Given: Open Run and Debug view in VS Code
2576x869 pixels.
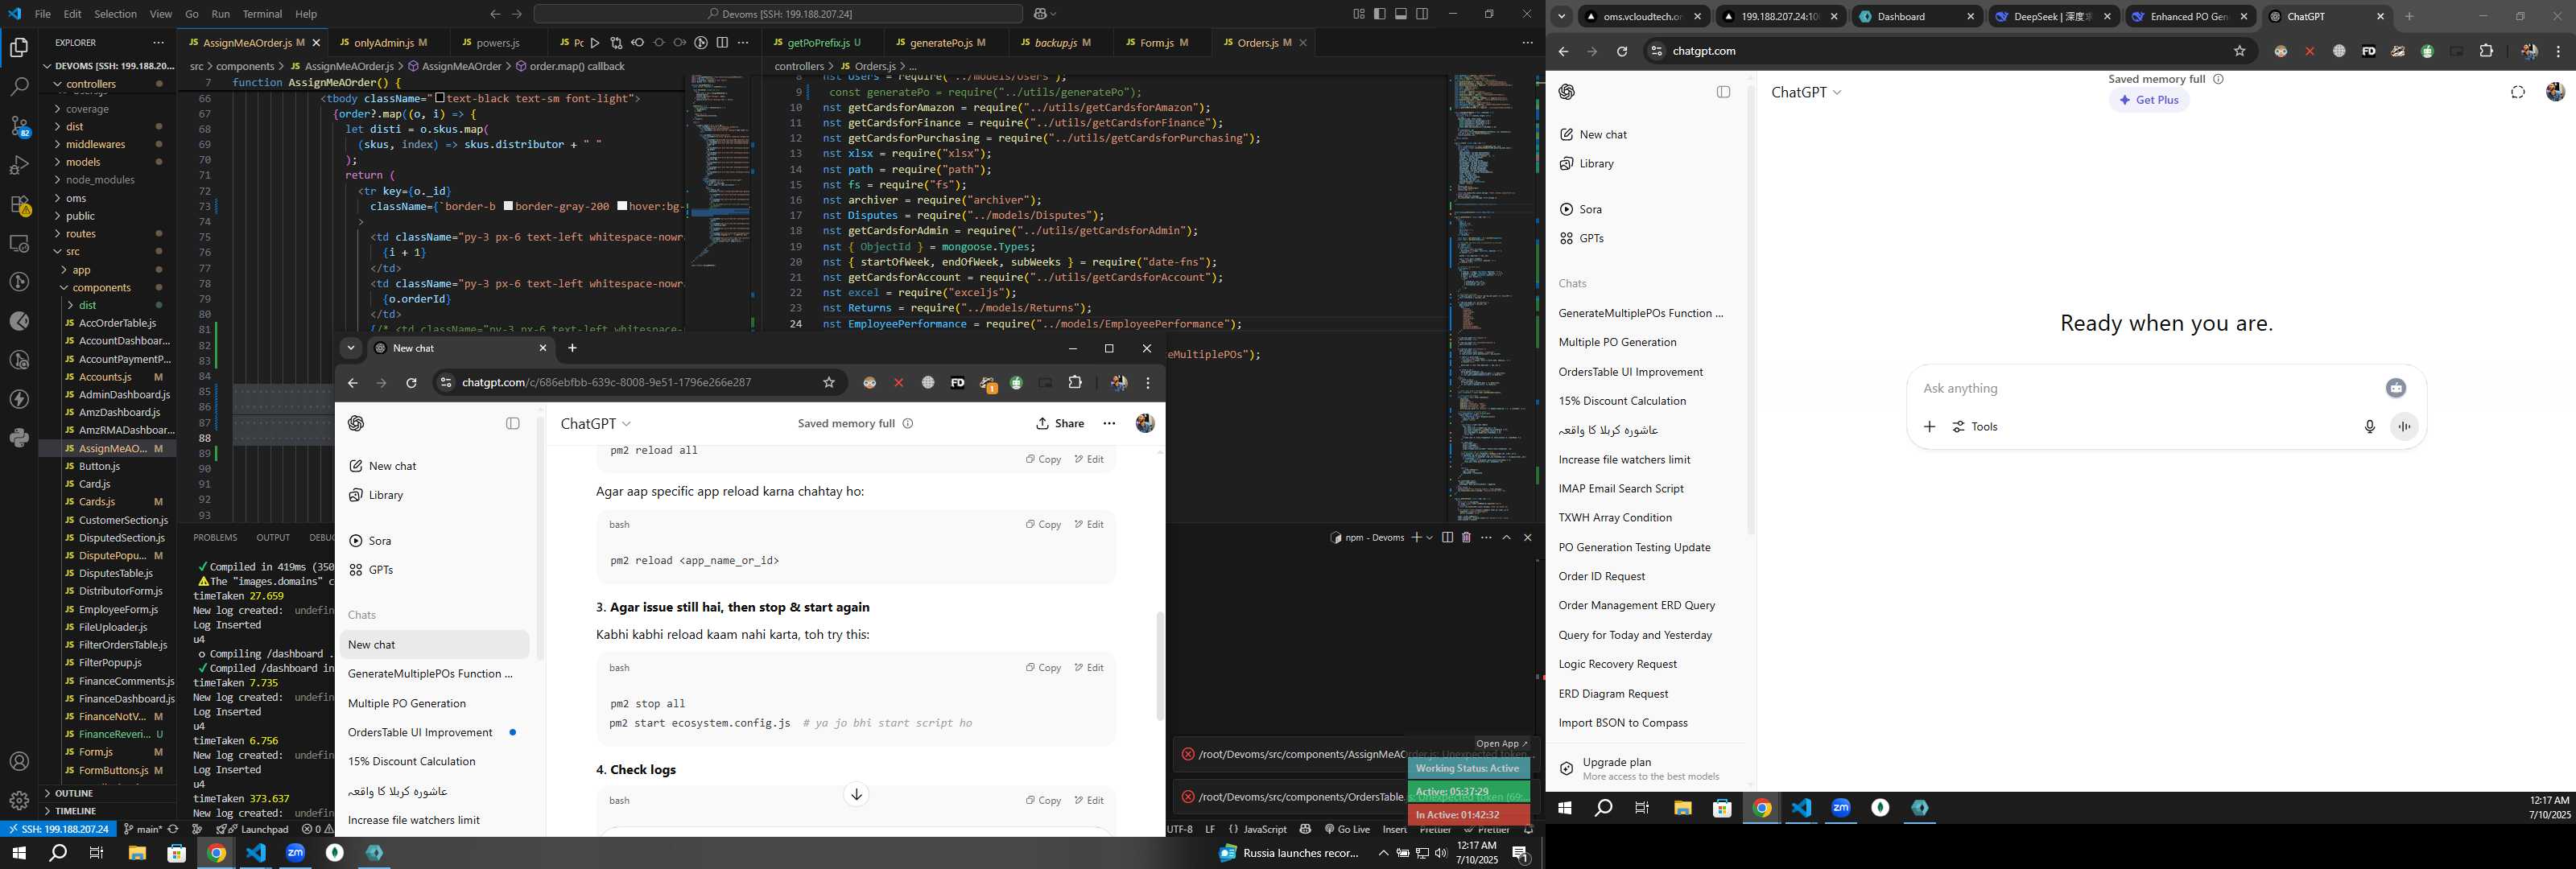Looking at the screenshot, I should (19, 165).
